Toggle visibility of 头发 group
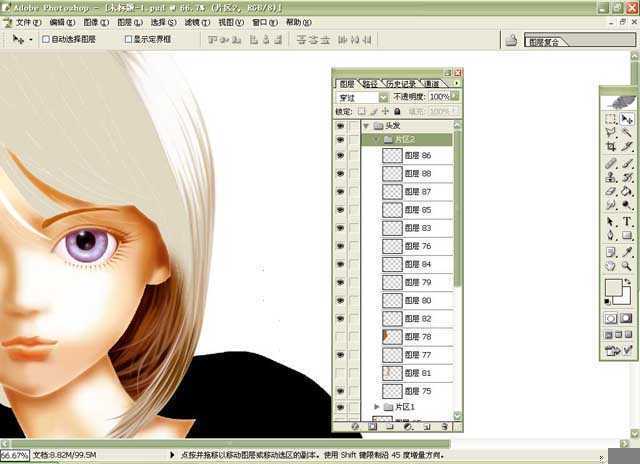 pos(340,126)
